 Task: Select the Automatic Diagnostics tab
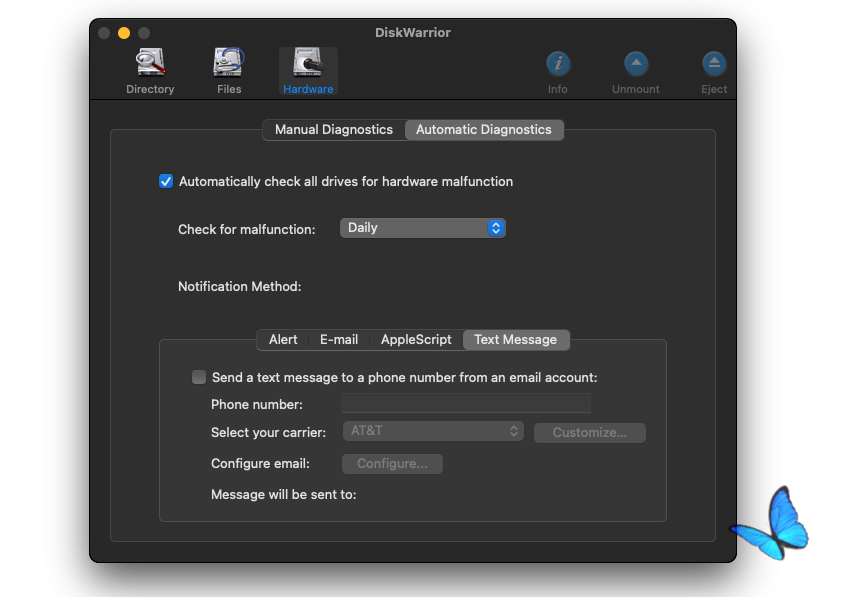484,130
